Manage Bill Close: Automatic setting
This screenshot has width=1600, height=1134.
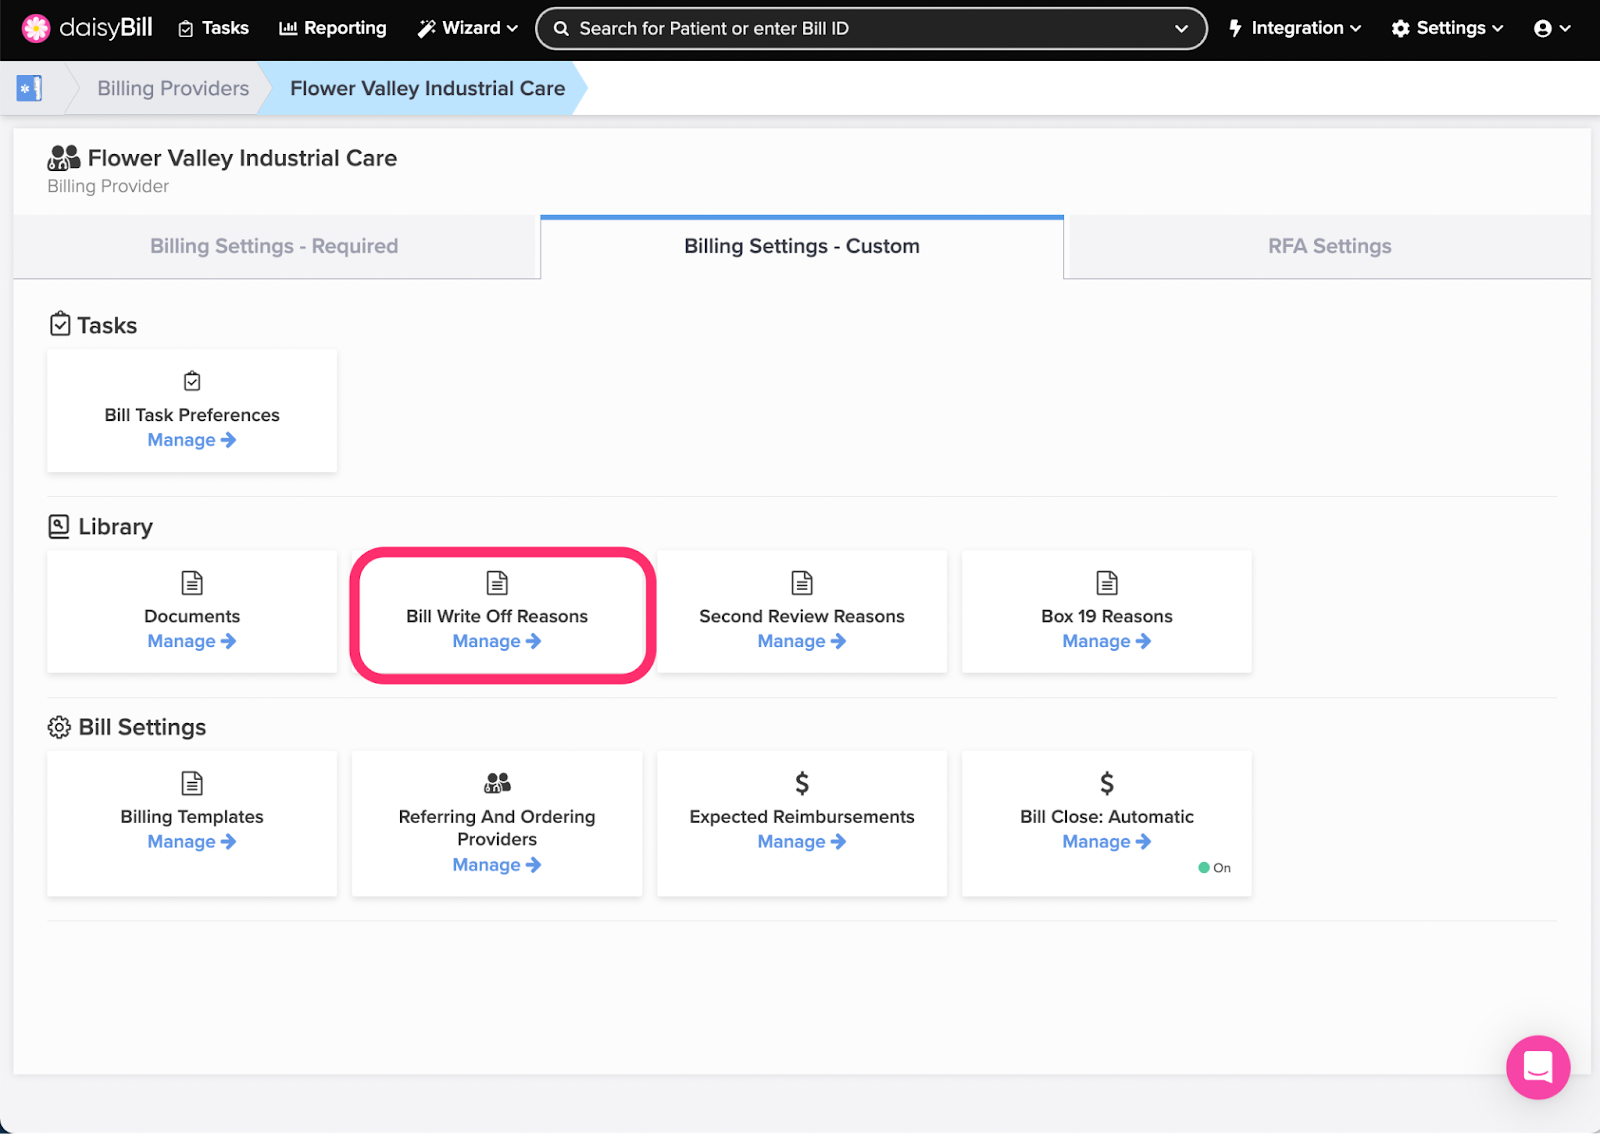[x=1107, y=842]
